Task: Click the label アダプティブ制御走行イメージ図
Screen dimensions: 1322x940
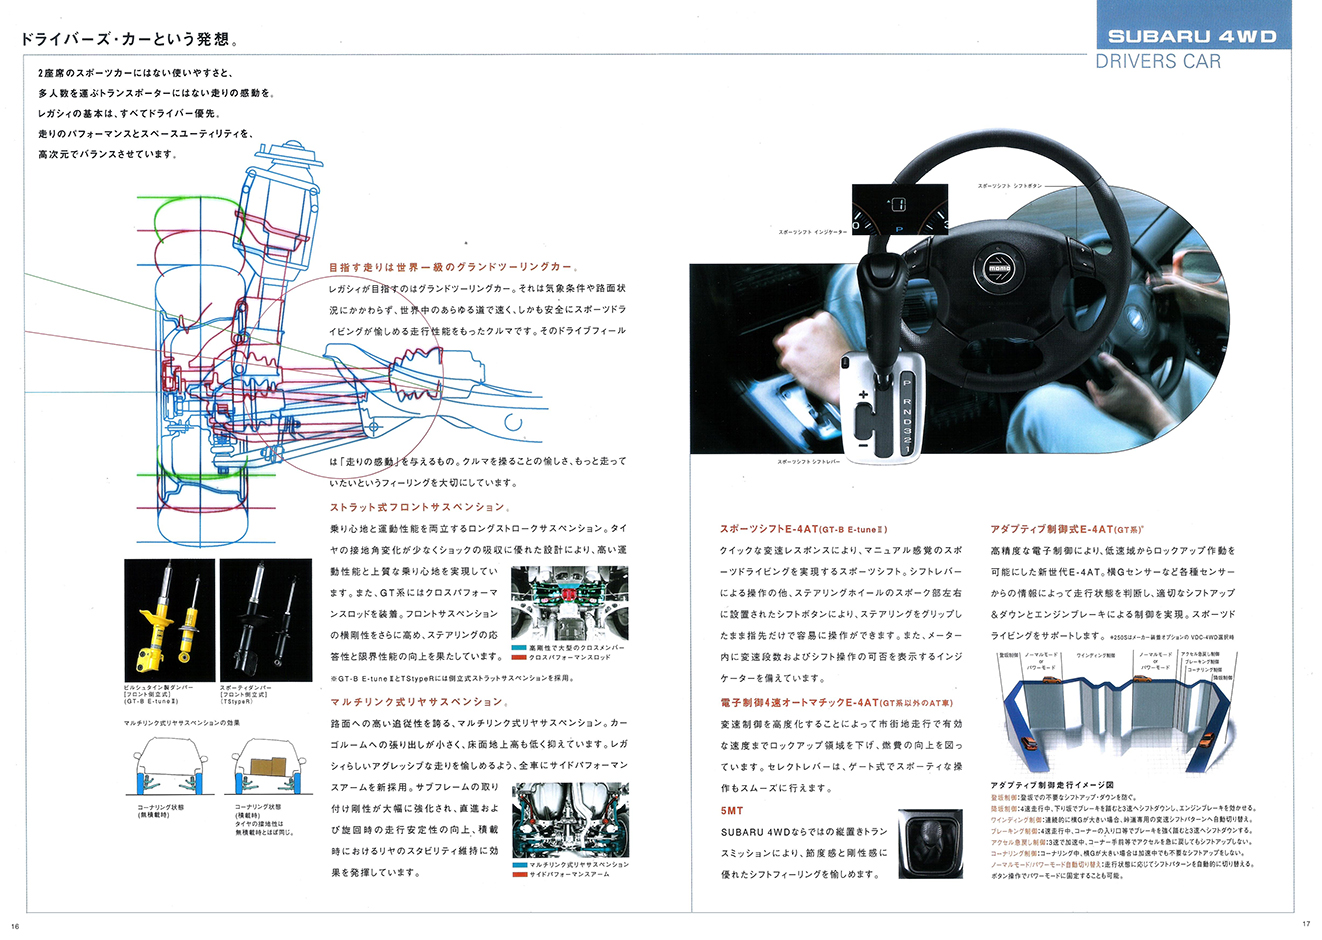Action: click(x=1051, y=786)
